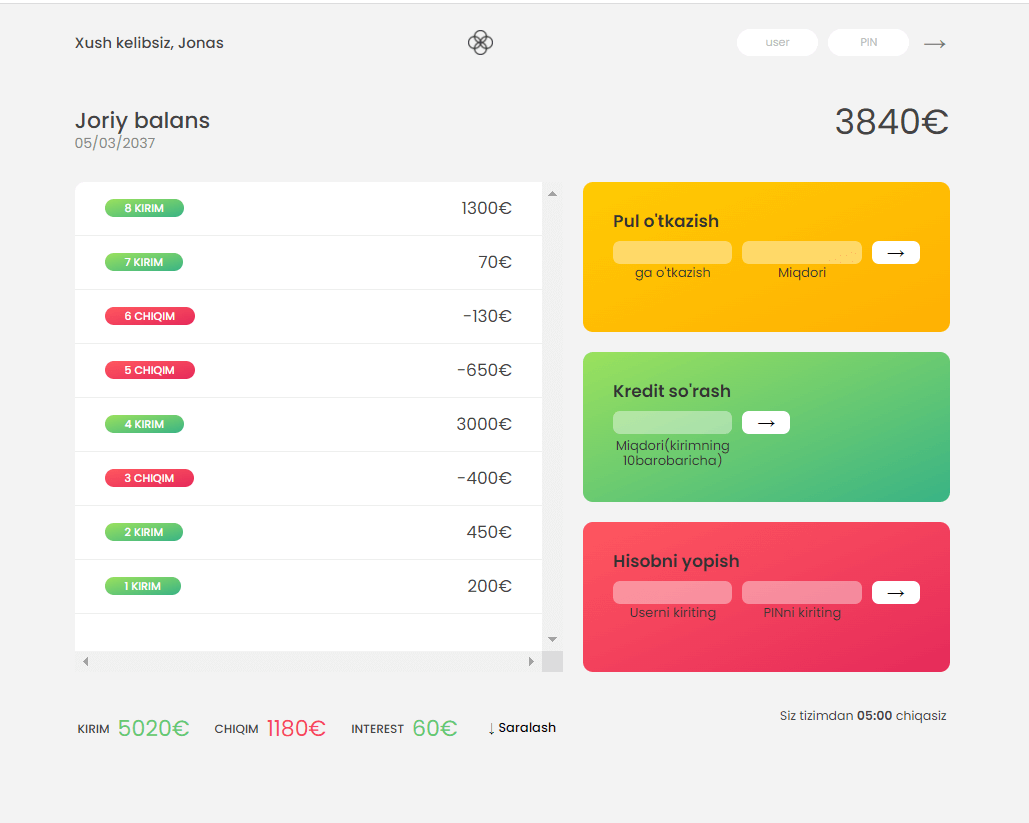Submit the money transfer arrow button

point(895,253)
